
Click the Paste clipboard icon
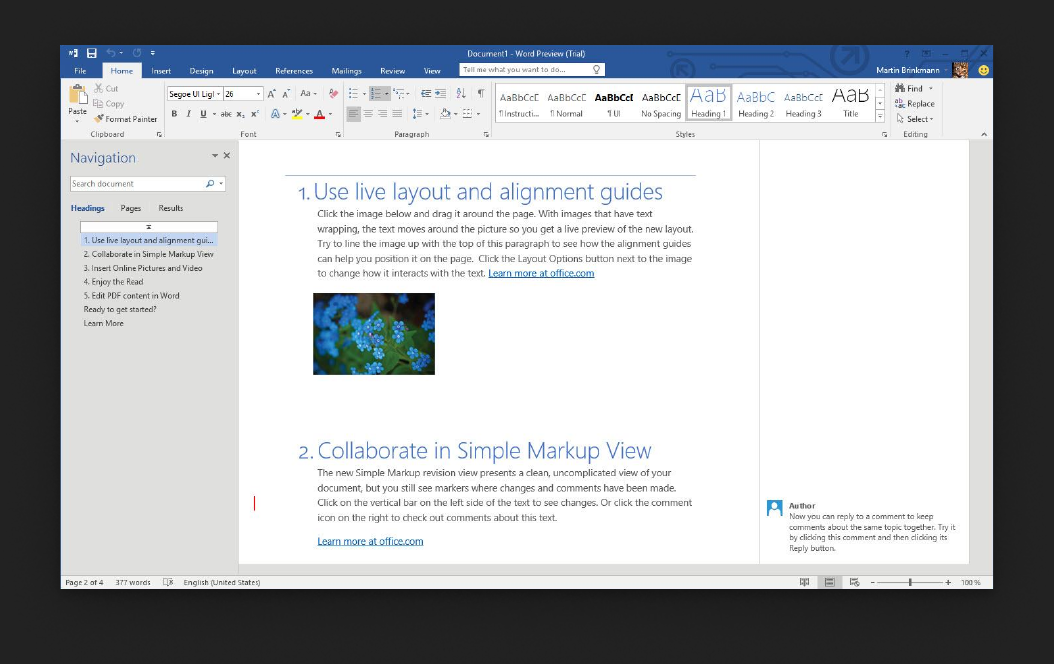(x=77, y=95)
